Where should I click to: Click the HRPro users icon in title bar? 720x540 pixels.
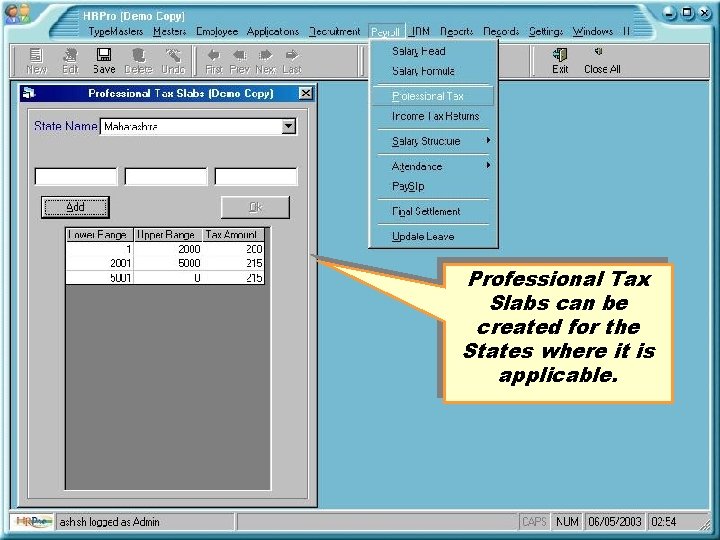[17, 13]
